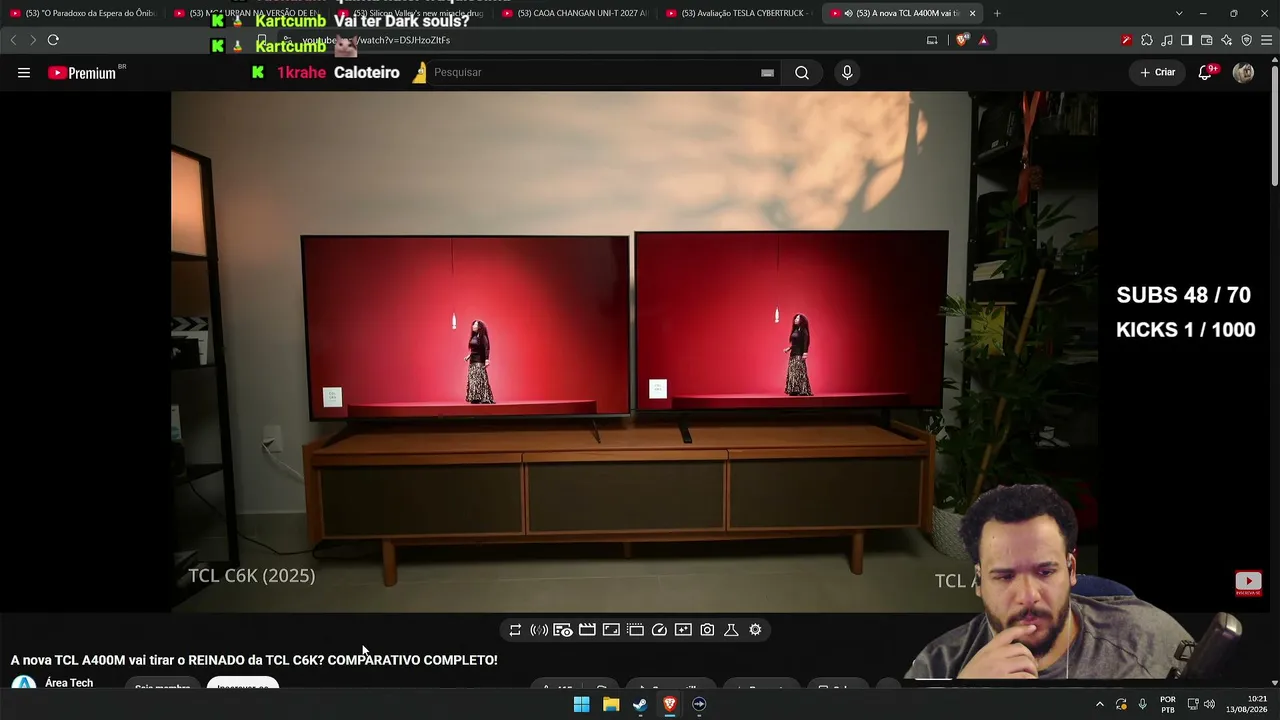
Task: Go back in browser history
Action: 13,40
